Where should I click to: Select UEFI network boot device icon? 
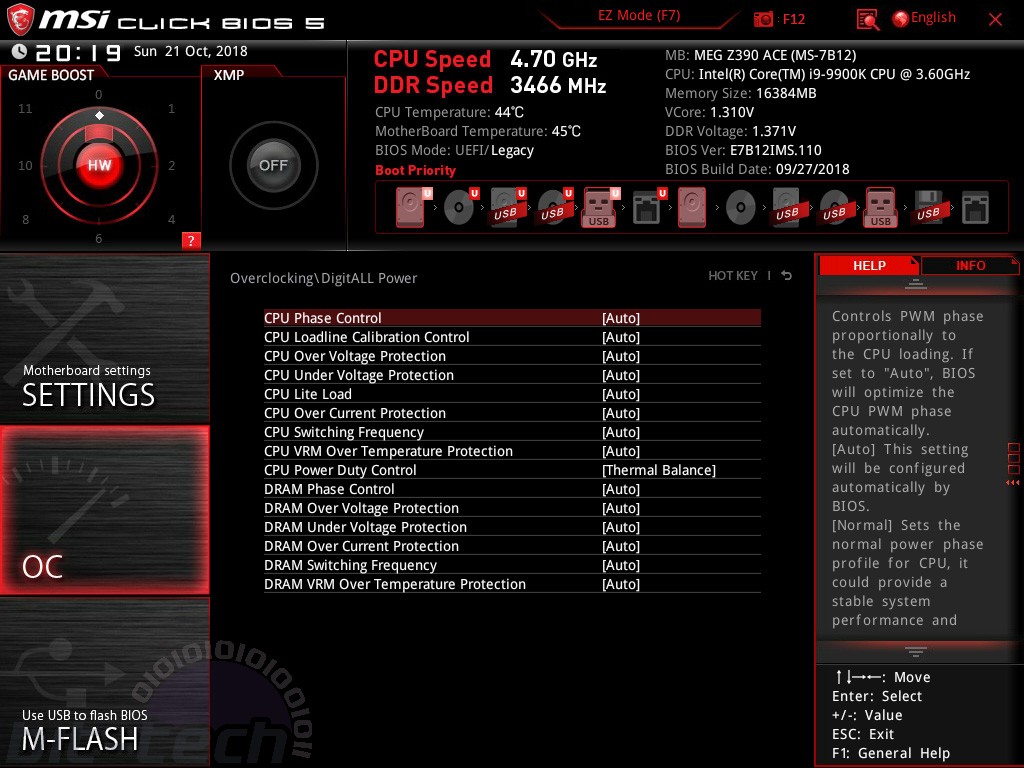[x=648, y=208]
